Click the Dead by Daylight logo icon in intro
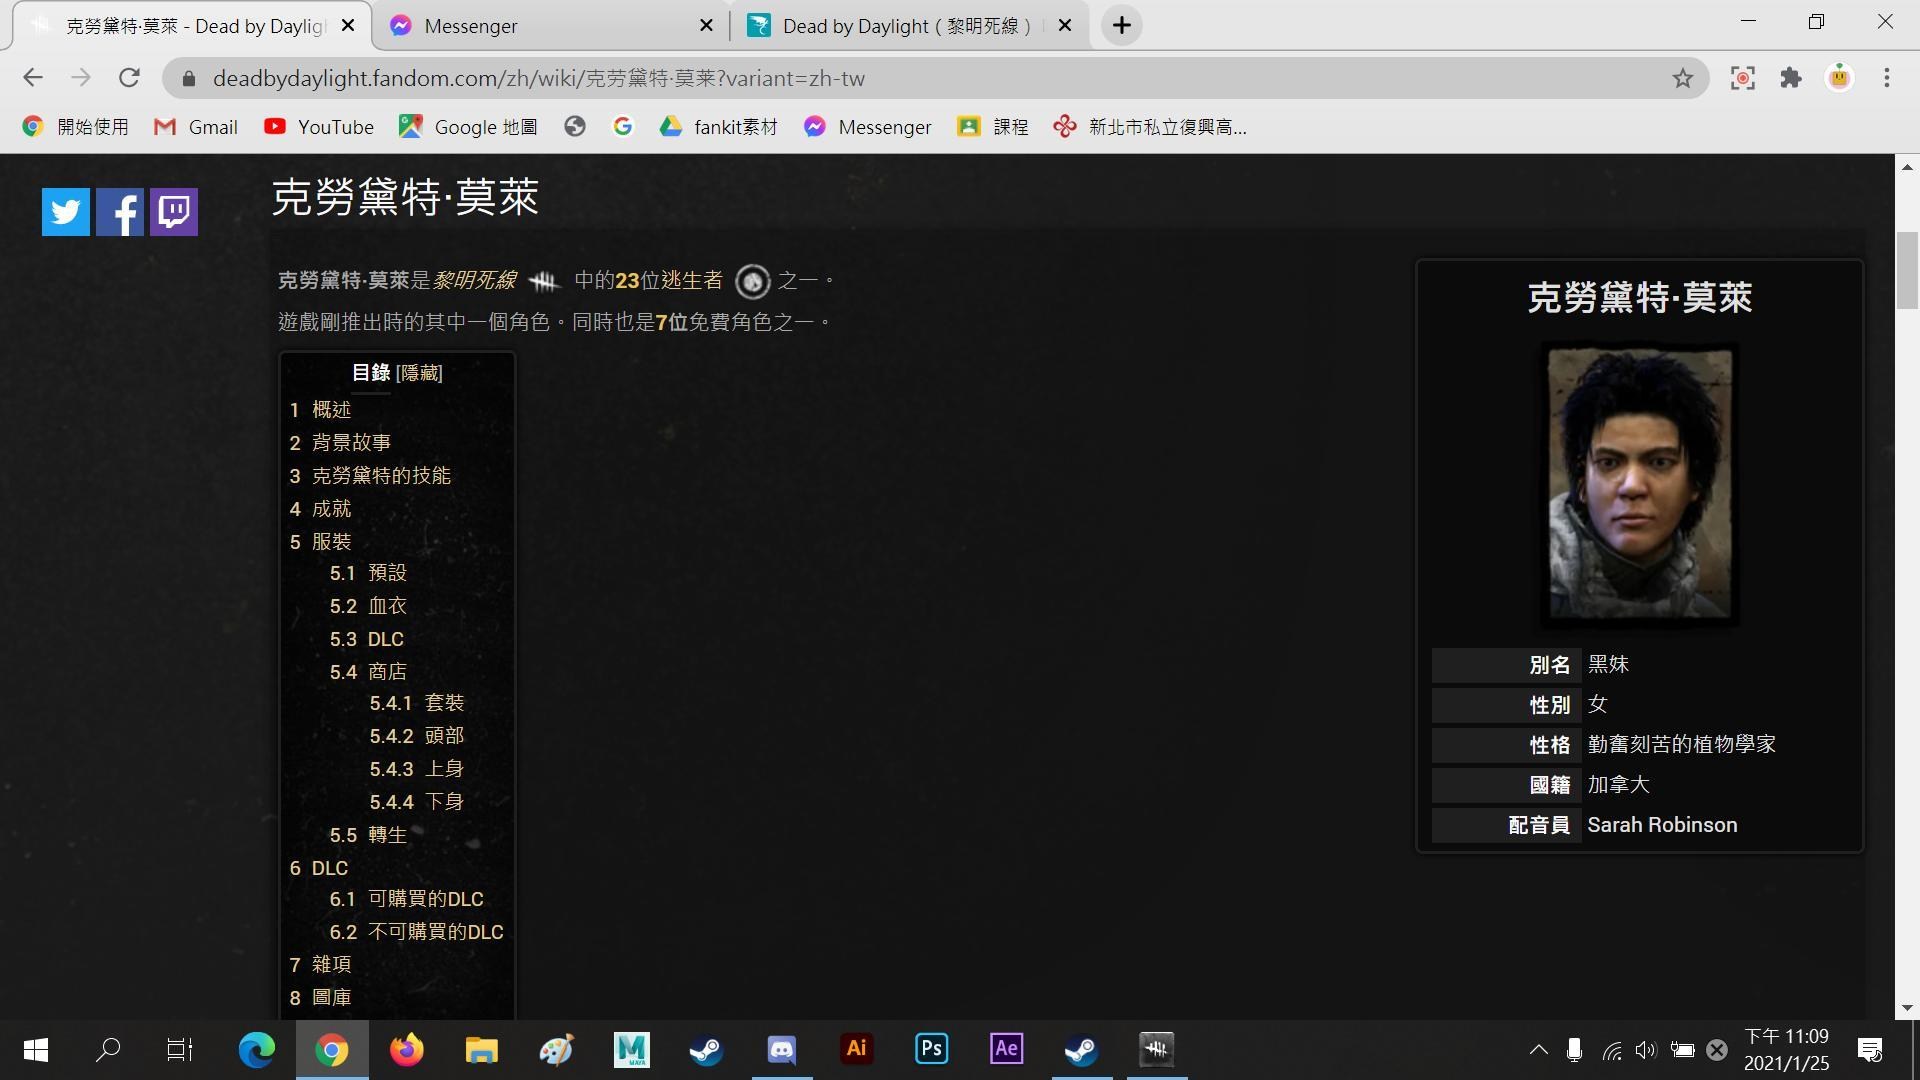The width and height of the screenshot is (1920, 1080). click(x=544, y=282)
